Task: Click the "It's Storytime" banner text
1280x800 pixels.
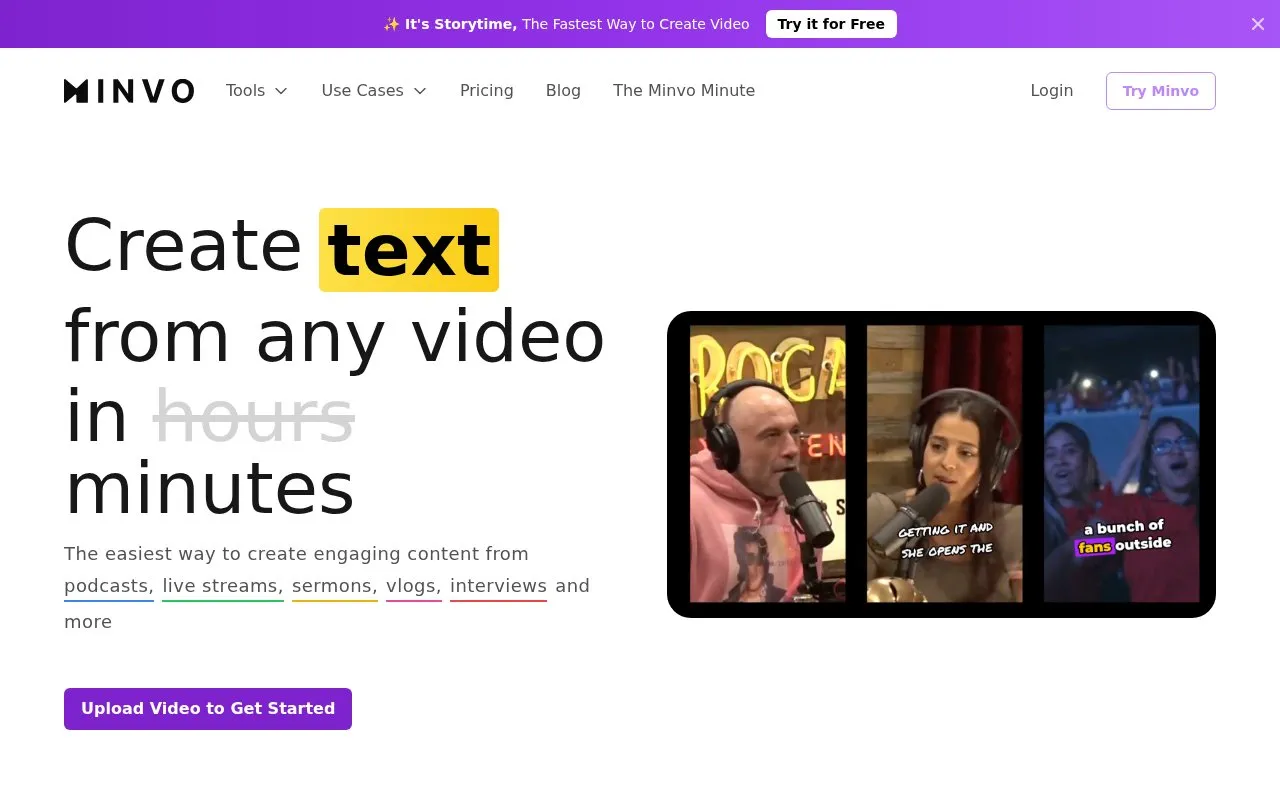Action: 461,24
